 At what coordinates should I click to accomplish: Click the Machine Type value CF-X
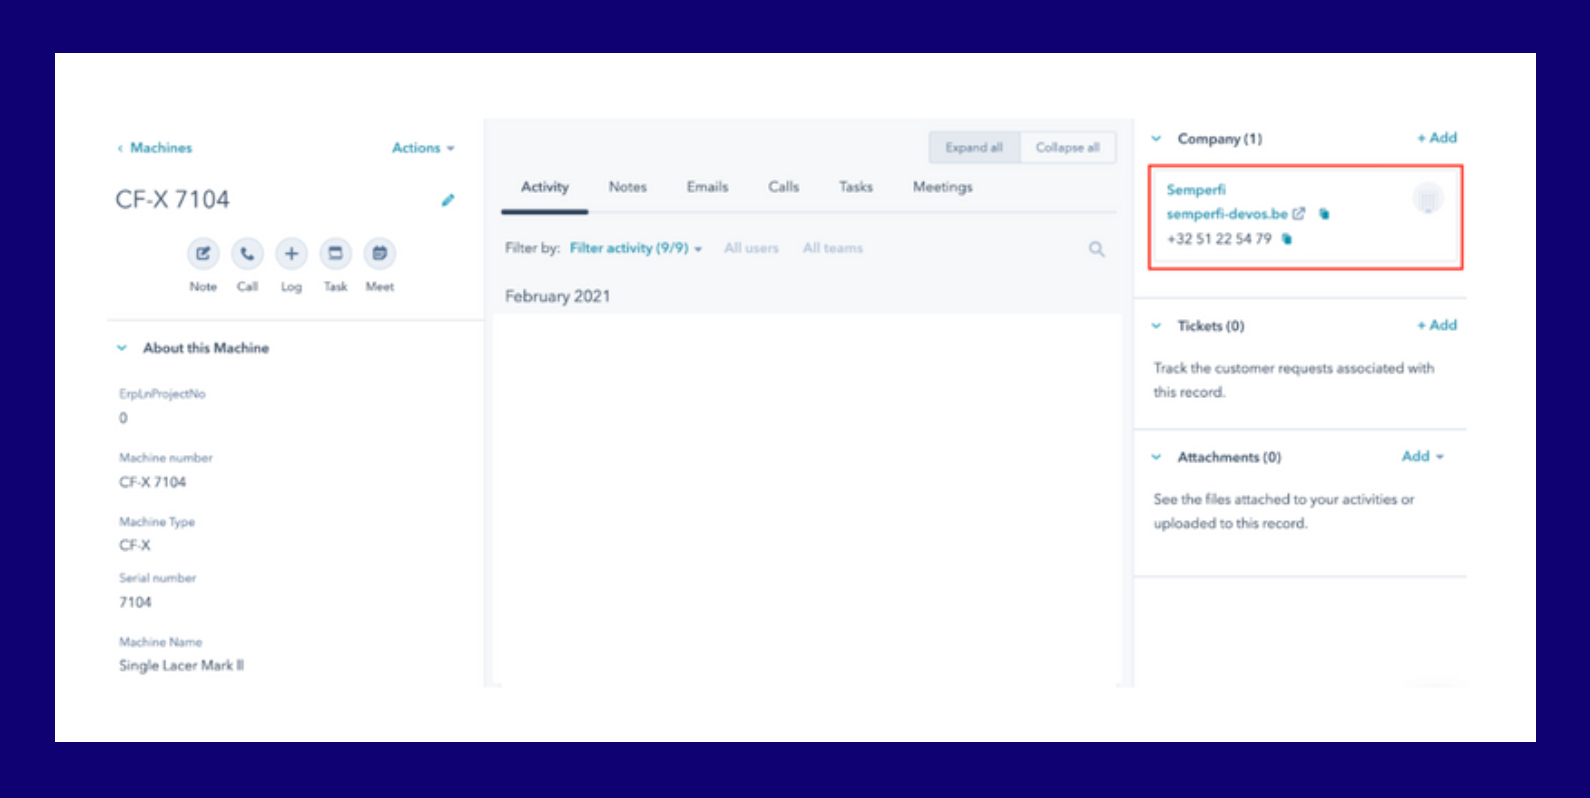point(135,545)
